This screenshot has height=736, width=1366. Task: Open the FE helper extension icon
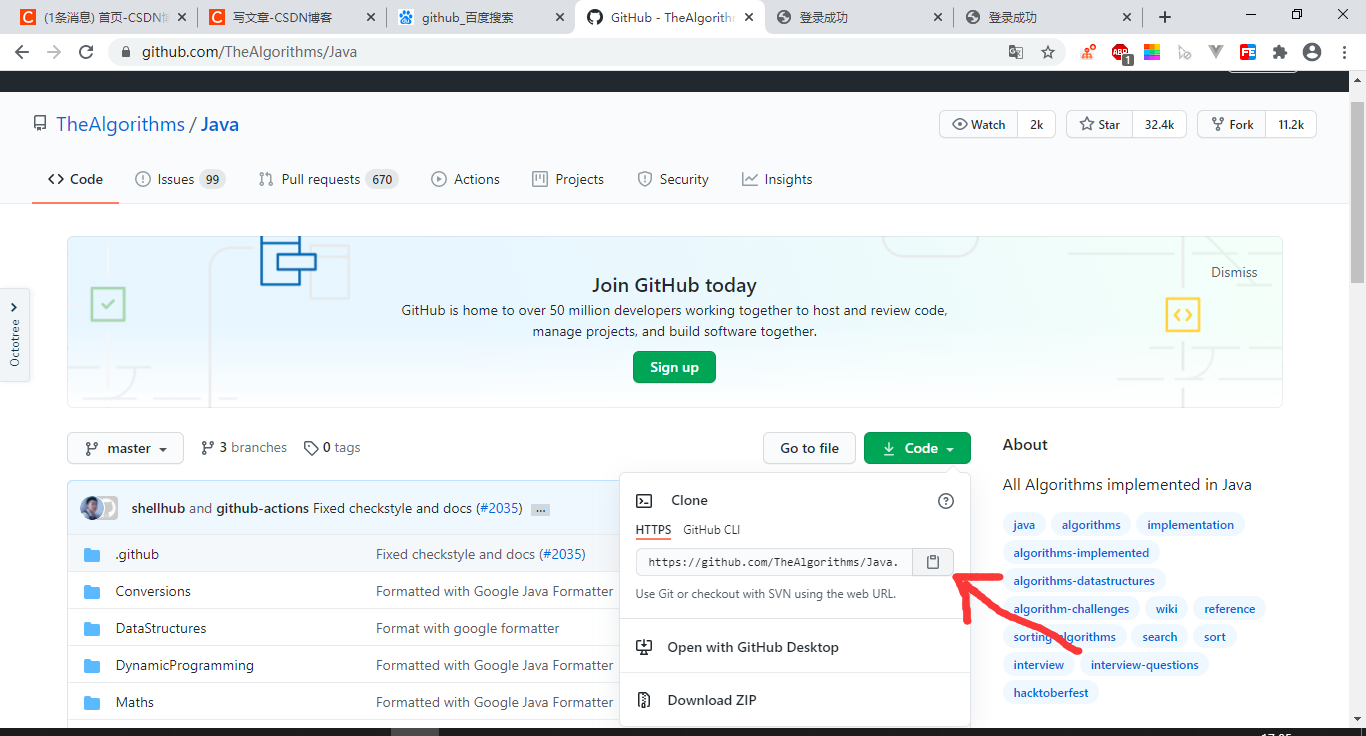1248,52
